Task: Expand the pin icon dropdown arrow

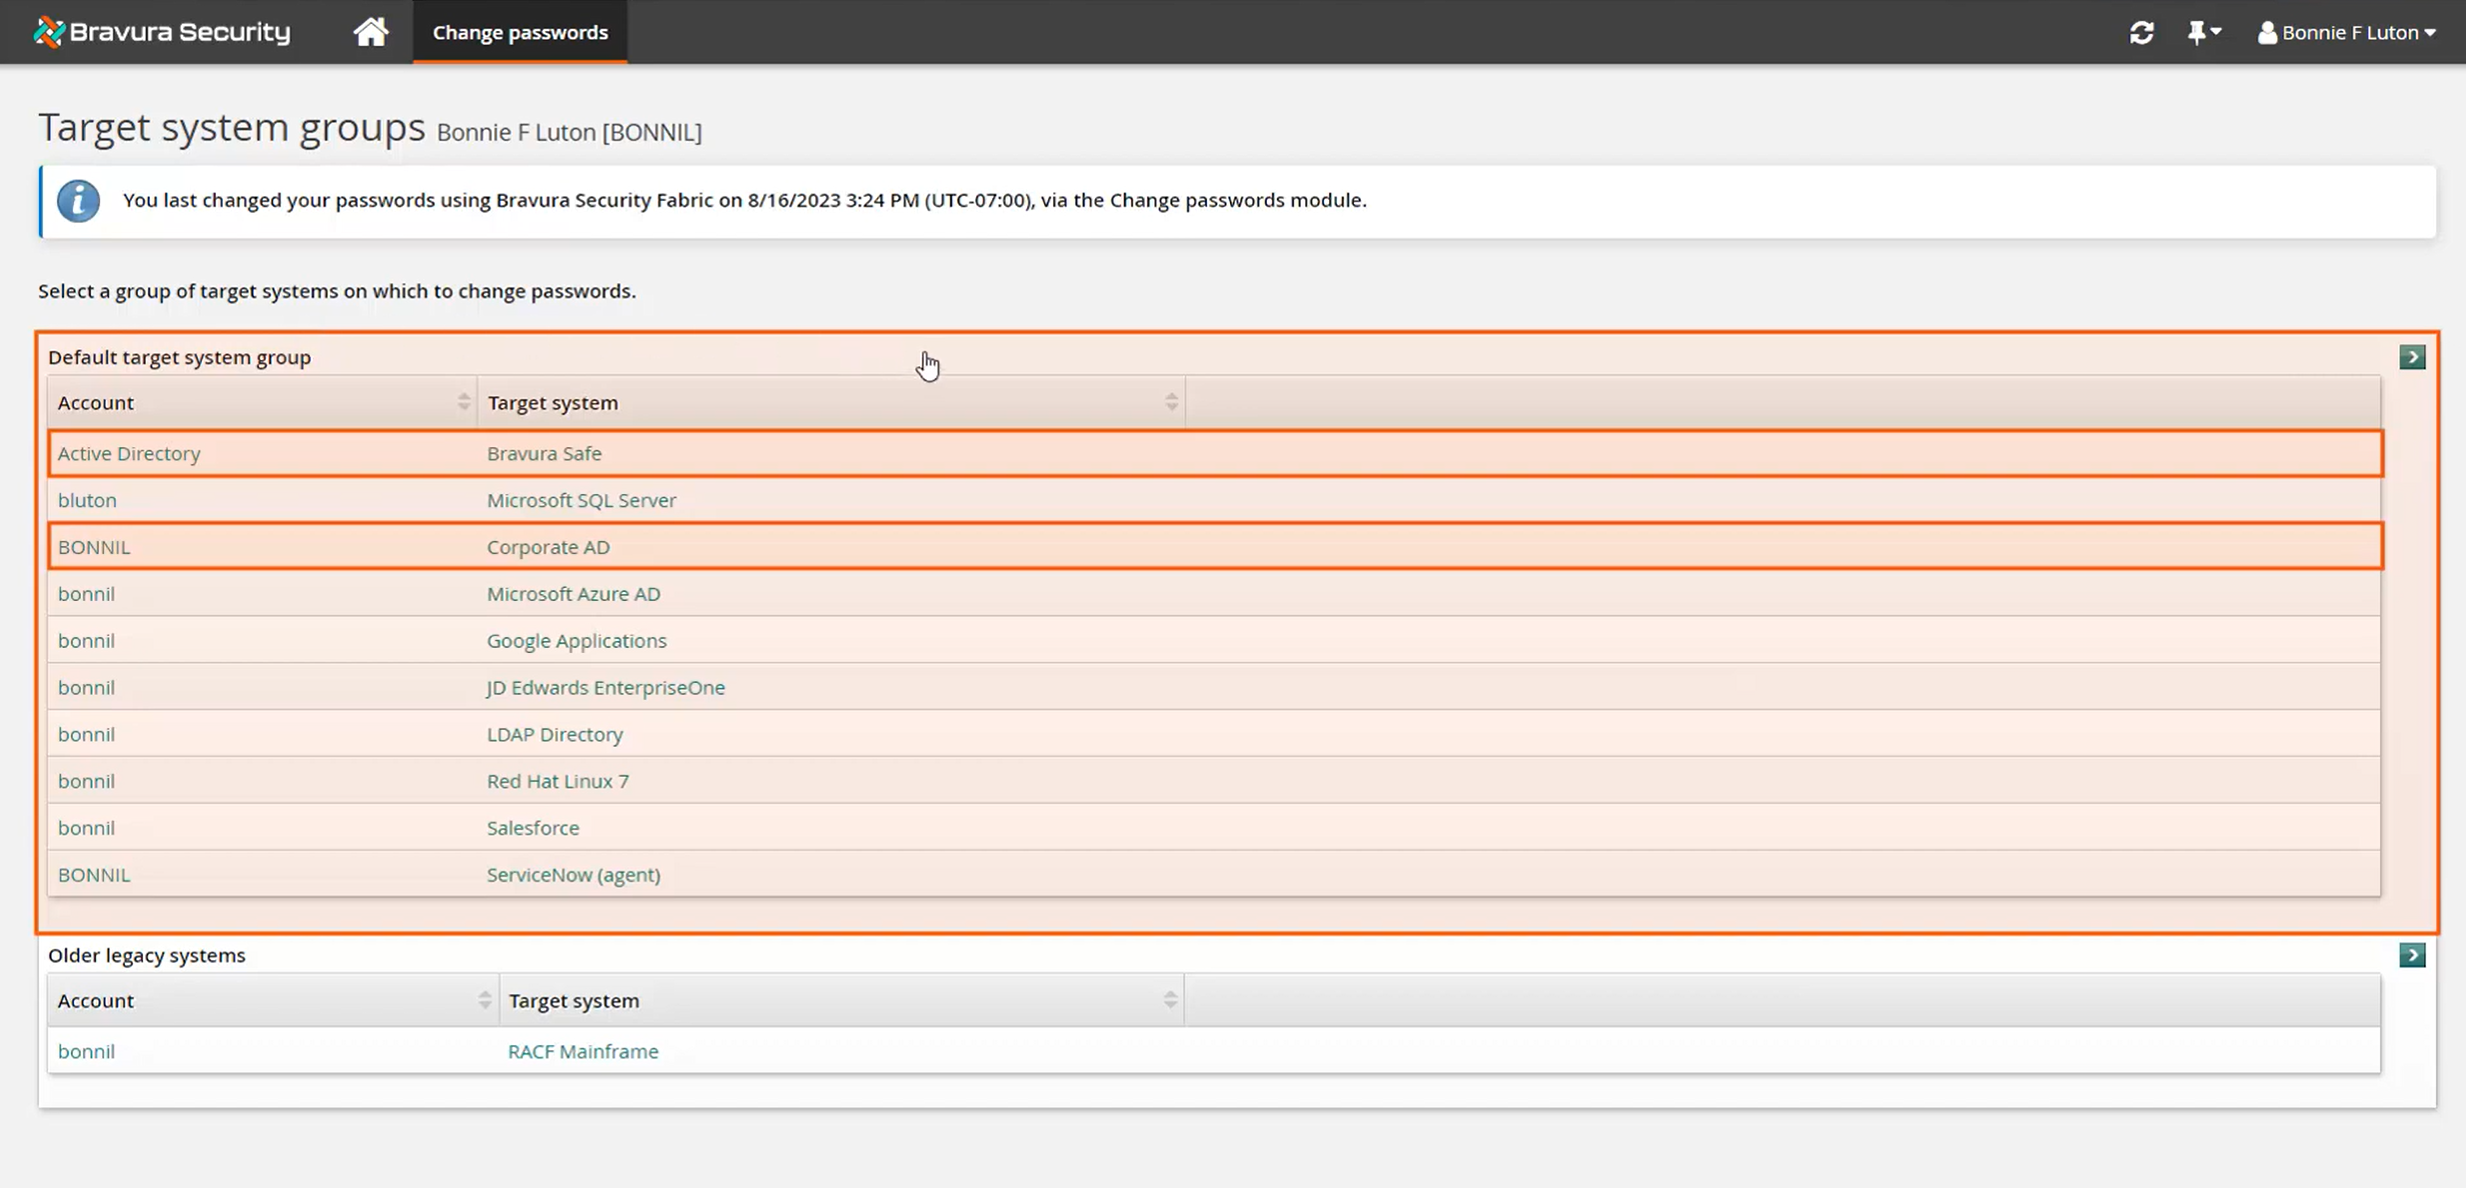Action: point(2218,32)
